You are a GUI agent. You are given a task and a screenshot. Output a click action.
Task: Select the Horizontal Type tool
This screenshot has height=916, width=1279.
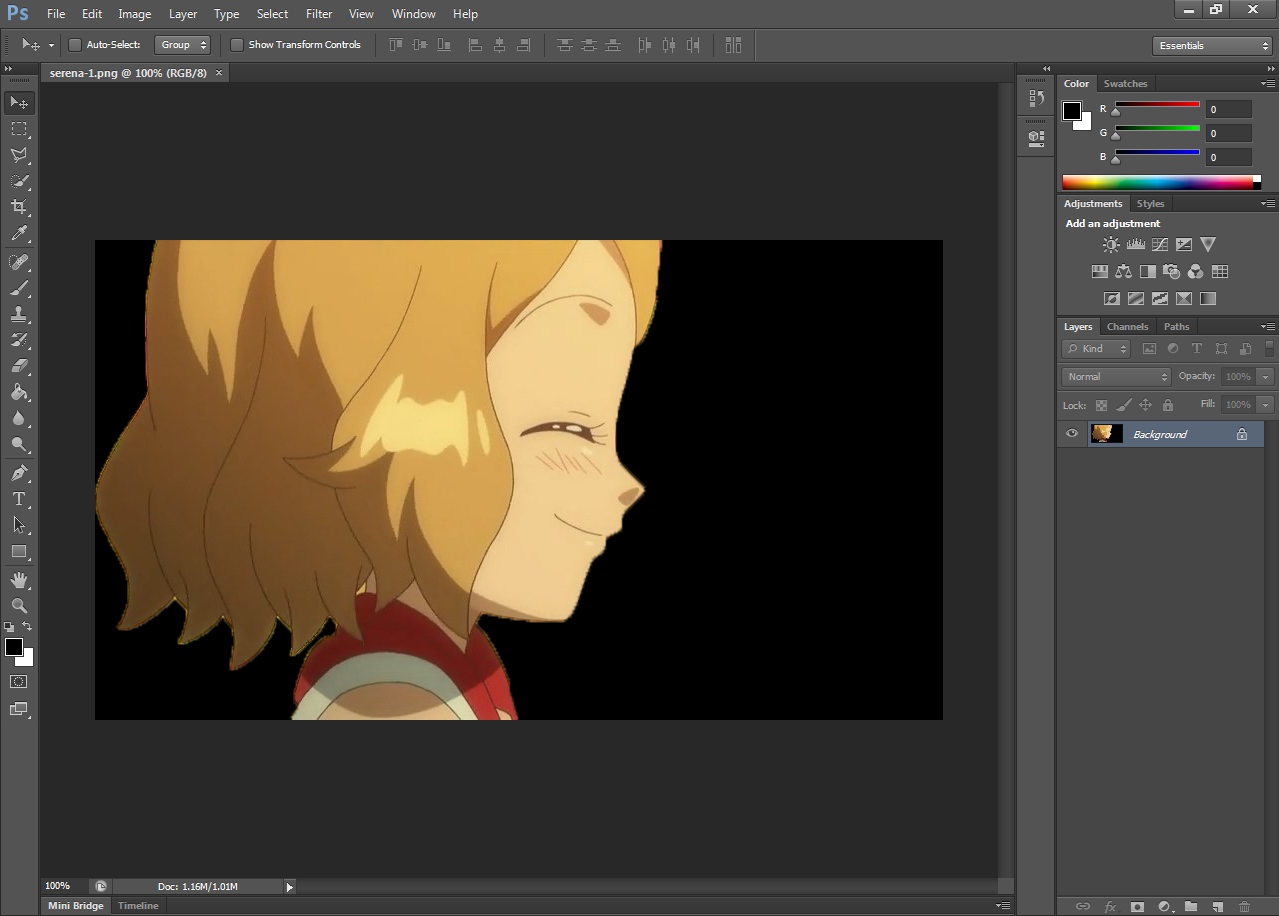[x=19, y=498]
